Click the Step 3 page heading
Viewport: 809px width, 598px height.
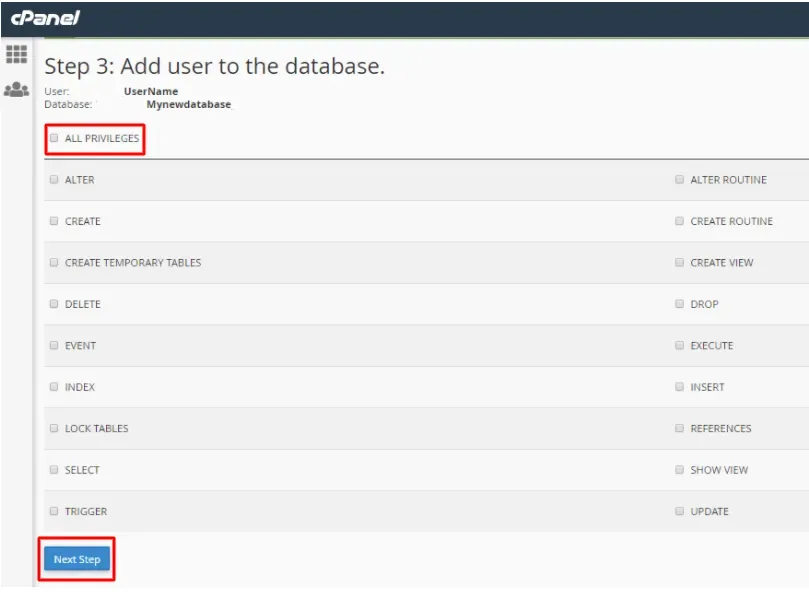tap(215, 66)
